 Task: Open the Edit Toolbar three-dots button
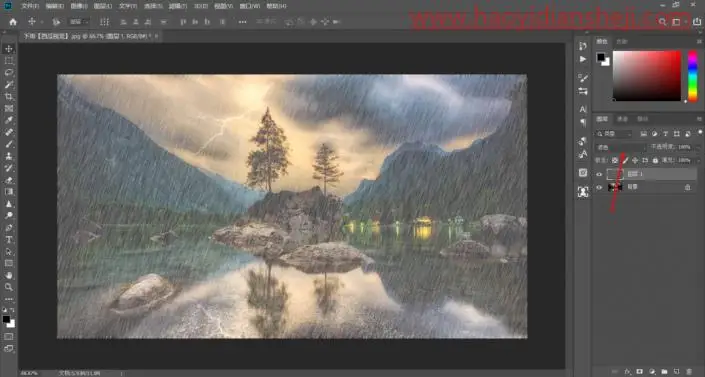click(x=9, y=299)
